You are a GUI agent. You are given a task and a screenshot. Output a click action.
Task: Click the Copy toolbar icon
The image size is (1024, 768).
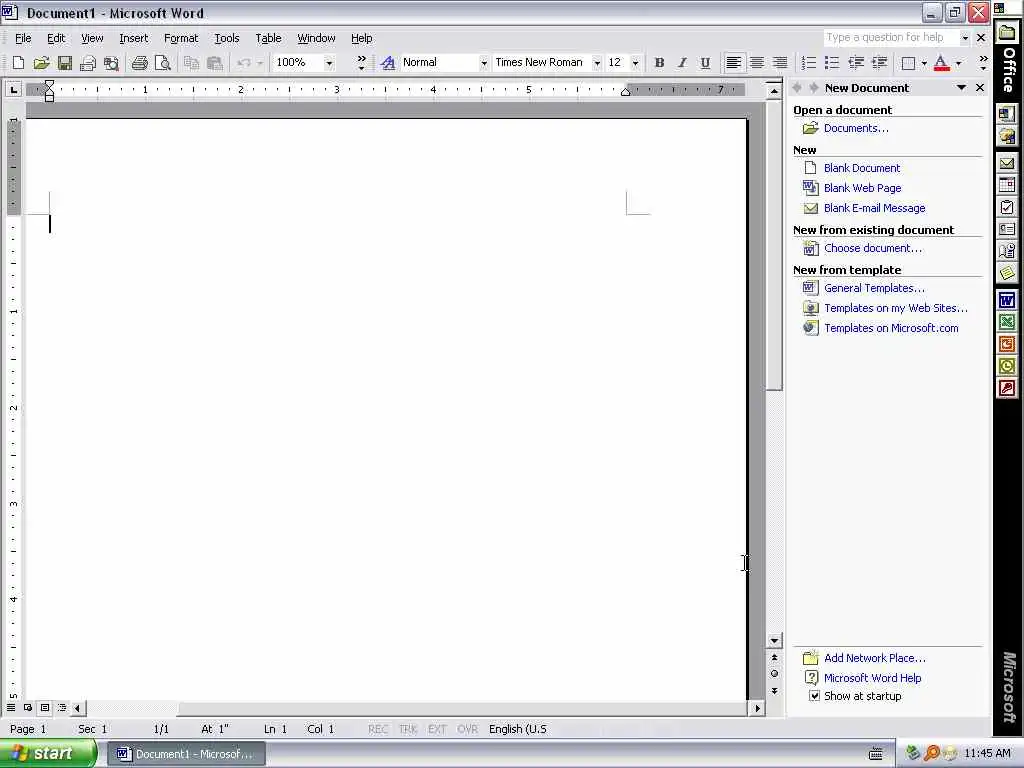191,63
